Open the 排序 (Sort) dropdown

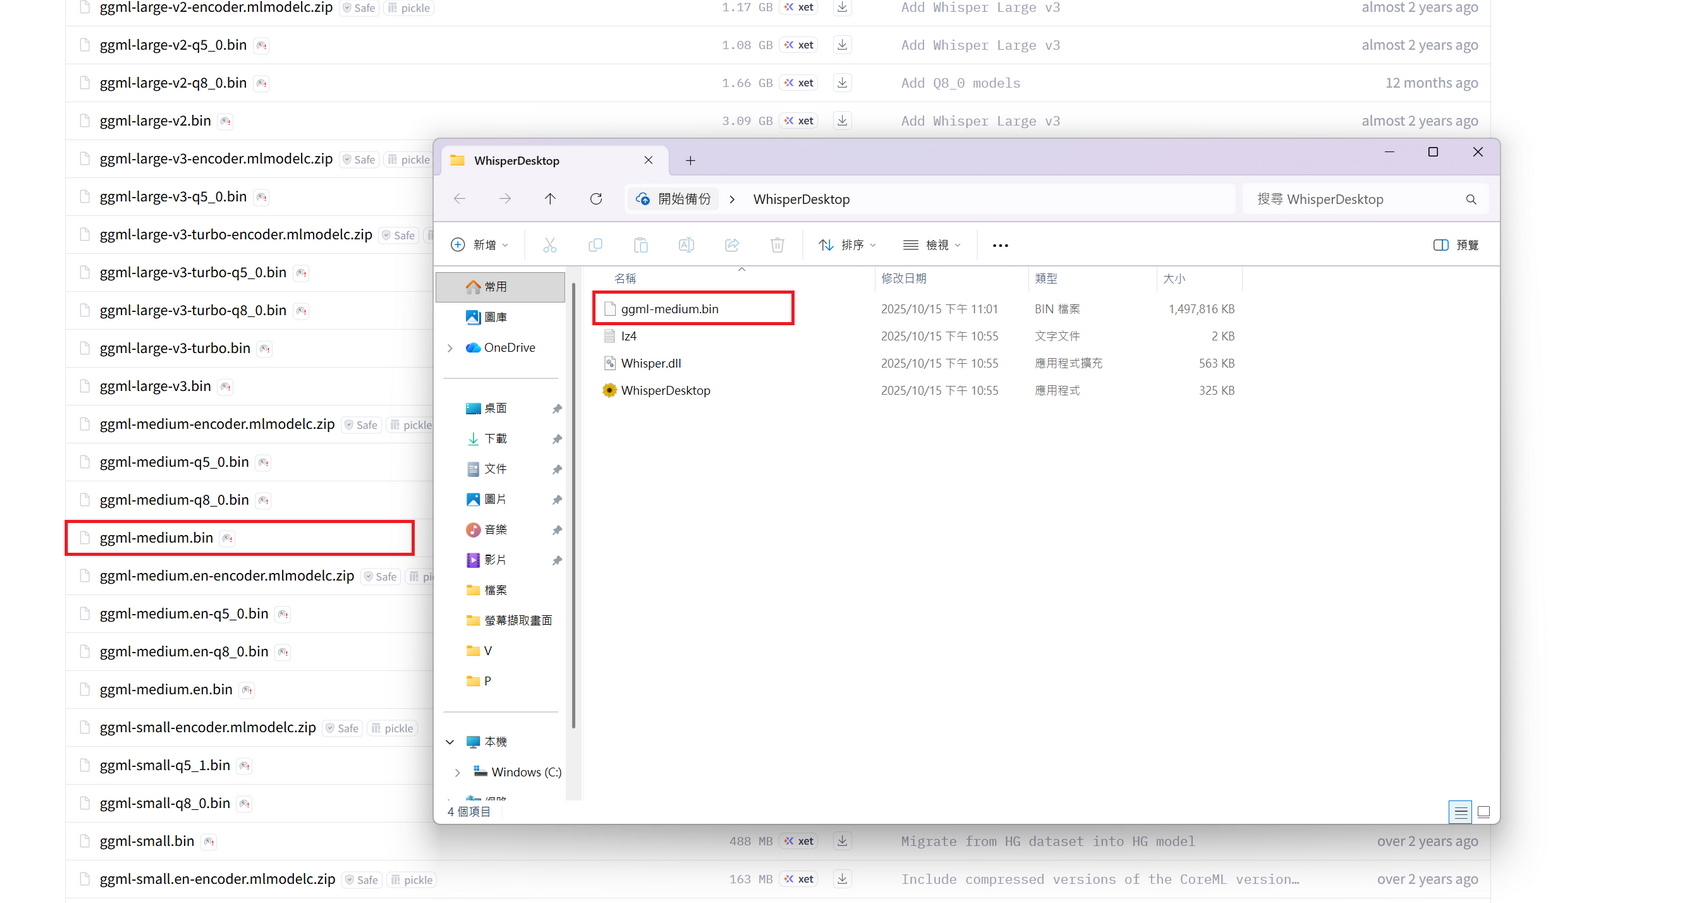tap(847, 245)
